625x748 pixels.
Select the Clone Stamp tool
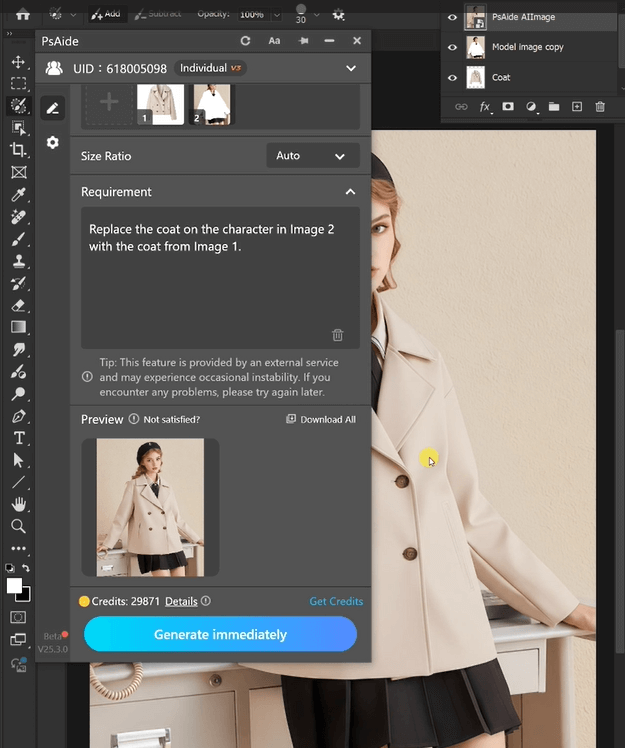point(18,261)
